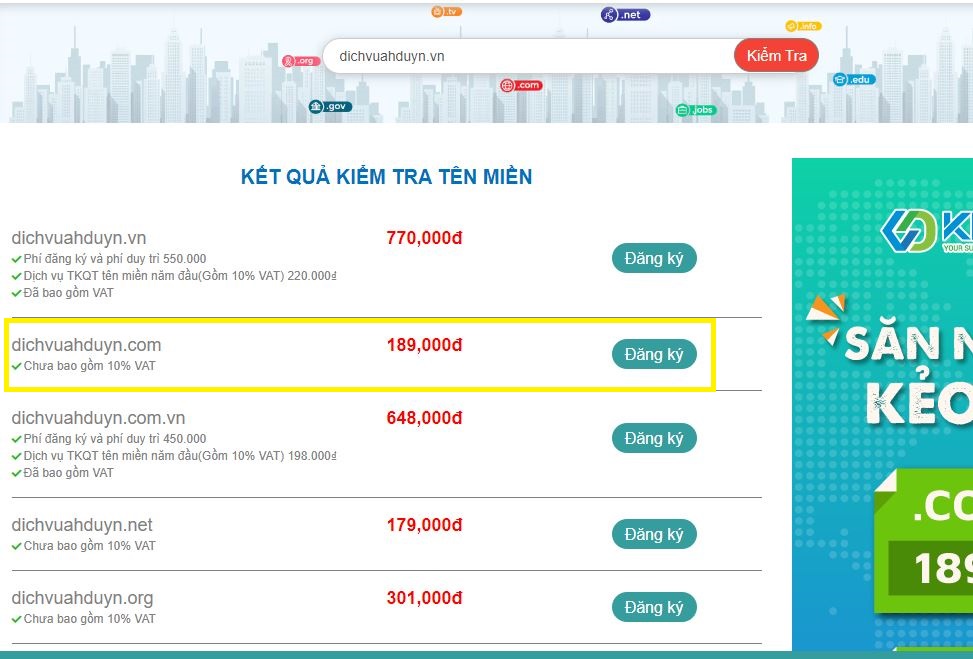Screen dimensions: 973x659
Task: Open the dichvuahduyn.vn result link
Action: pos(79,238)
